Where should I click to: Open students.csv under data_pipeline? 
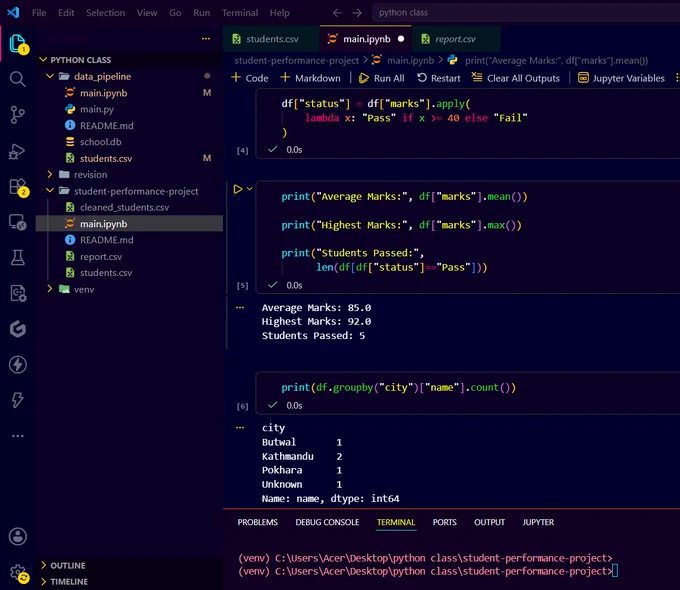[x=106, y=158]
